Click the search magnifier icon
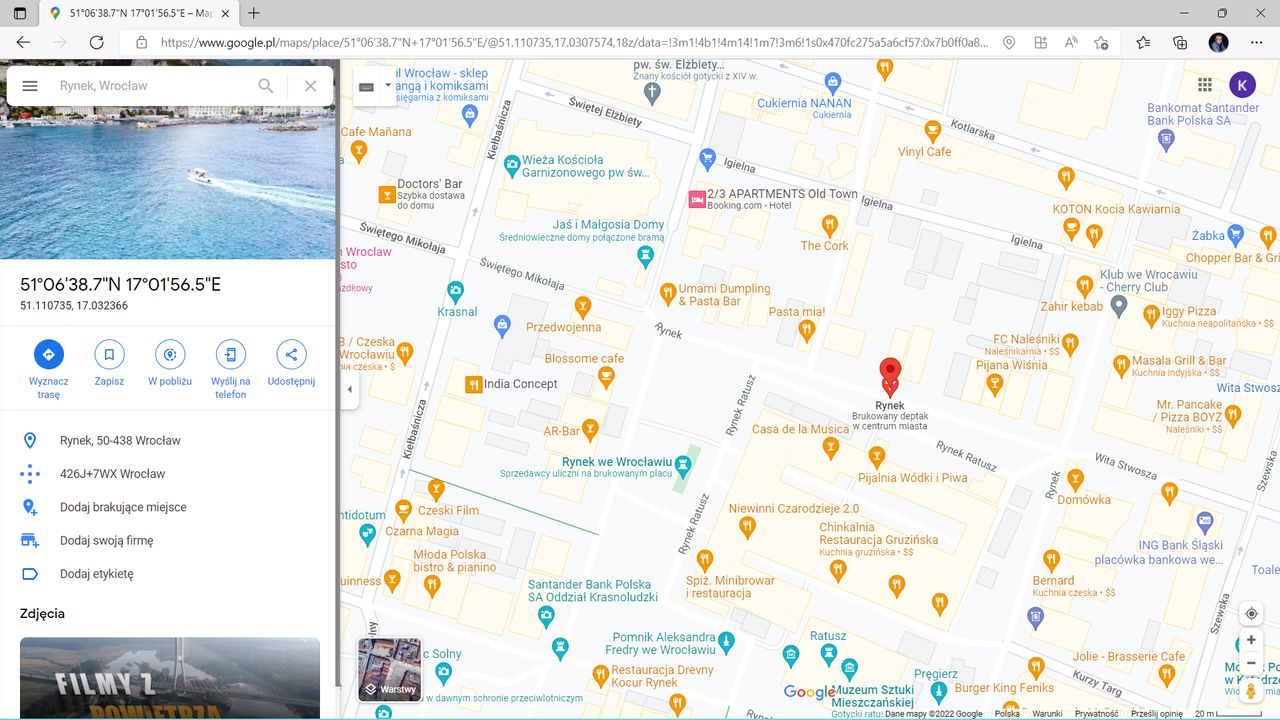This screenshot has width=1280, height=720. click(x=266, y=86)
